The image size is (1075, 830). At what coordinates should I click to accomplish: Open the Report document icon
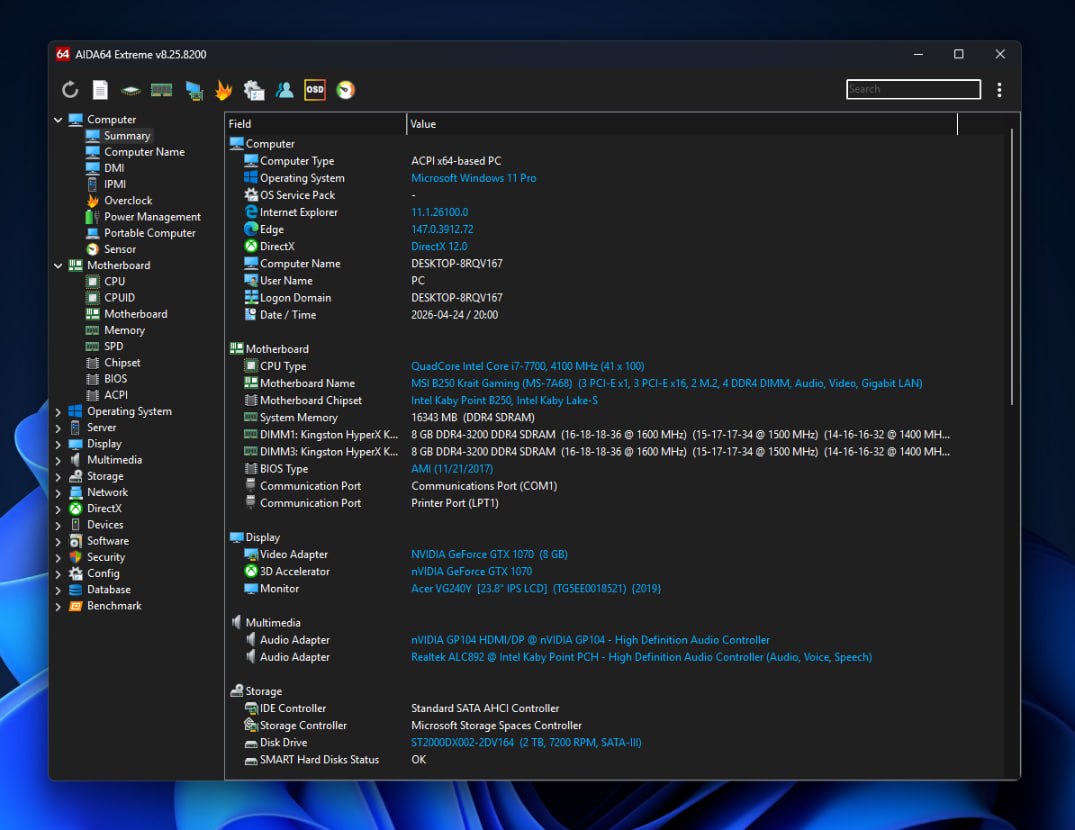pyautogui.click(x=100, y=90)
